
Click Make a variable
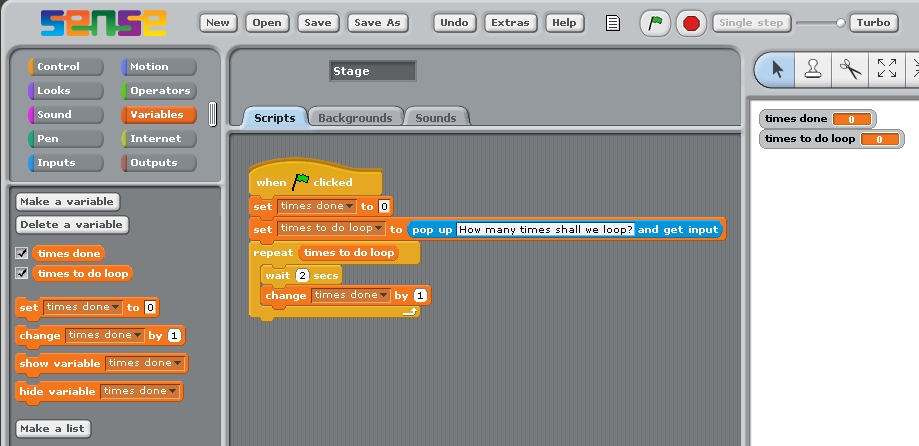(x=67, y=202)
